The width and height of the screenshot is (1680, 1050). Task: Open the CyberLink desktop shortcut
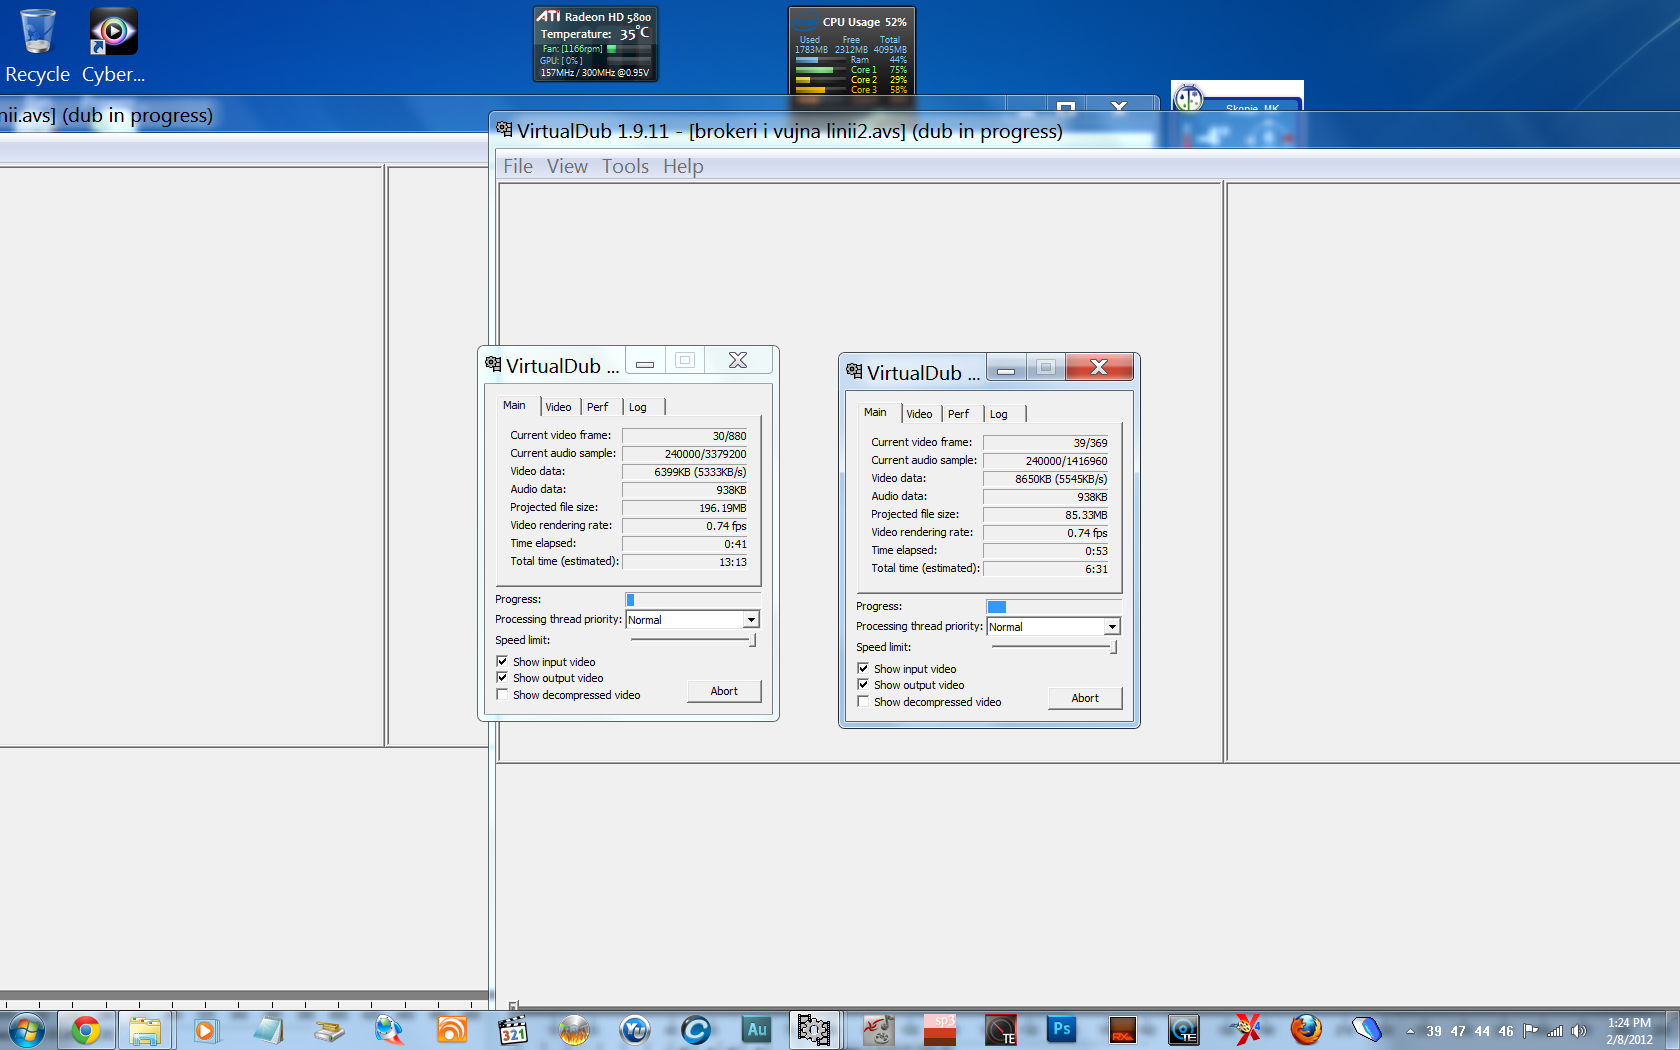tap(113, 46)
